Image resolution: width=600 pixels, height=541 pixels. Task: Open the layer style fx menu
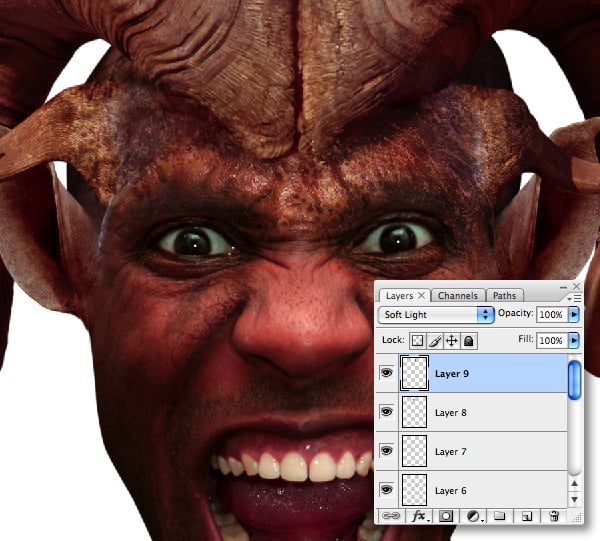[x=419, y=516]
